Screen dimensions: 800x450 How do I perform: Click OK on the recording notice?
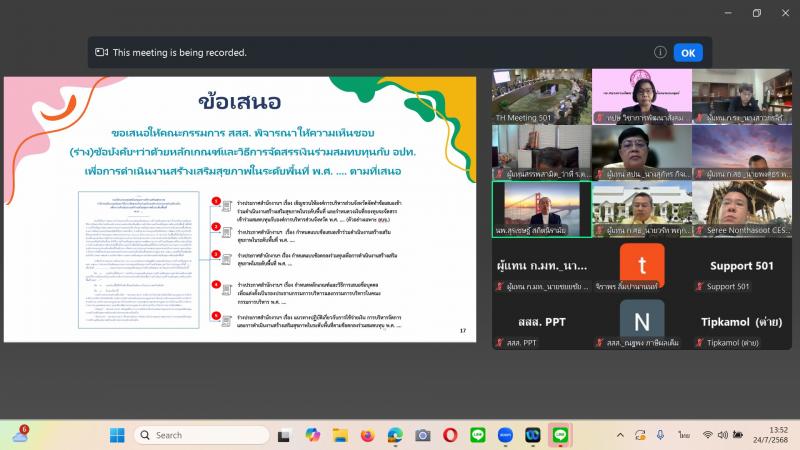688,53
